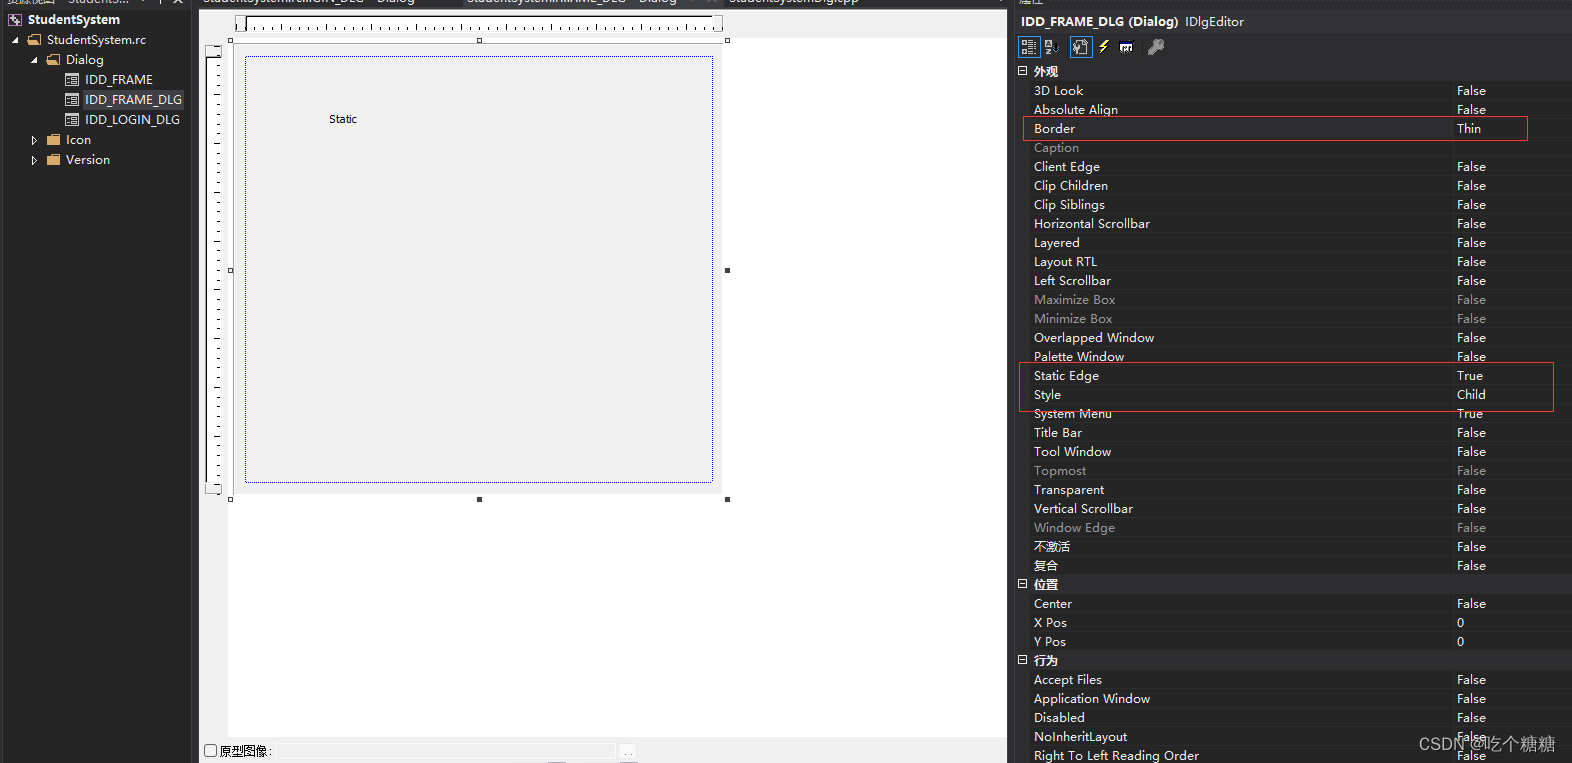
Task: Enable the 原型图像 checkbox
Action: 211,751
